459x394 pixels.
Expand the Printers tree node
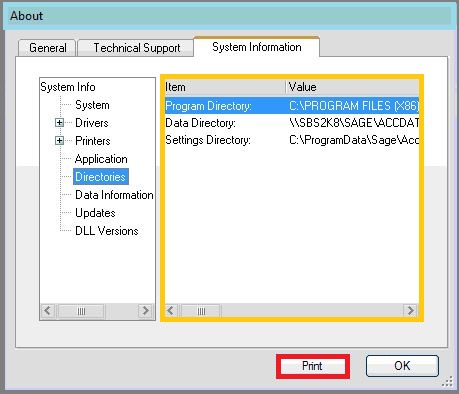(x=59, y=141)
